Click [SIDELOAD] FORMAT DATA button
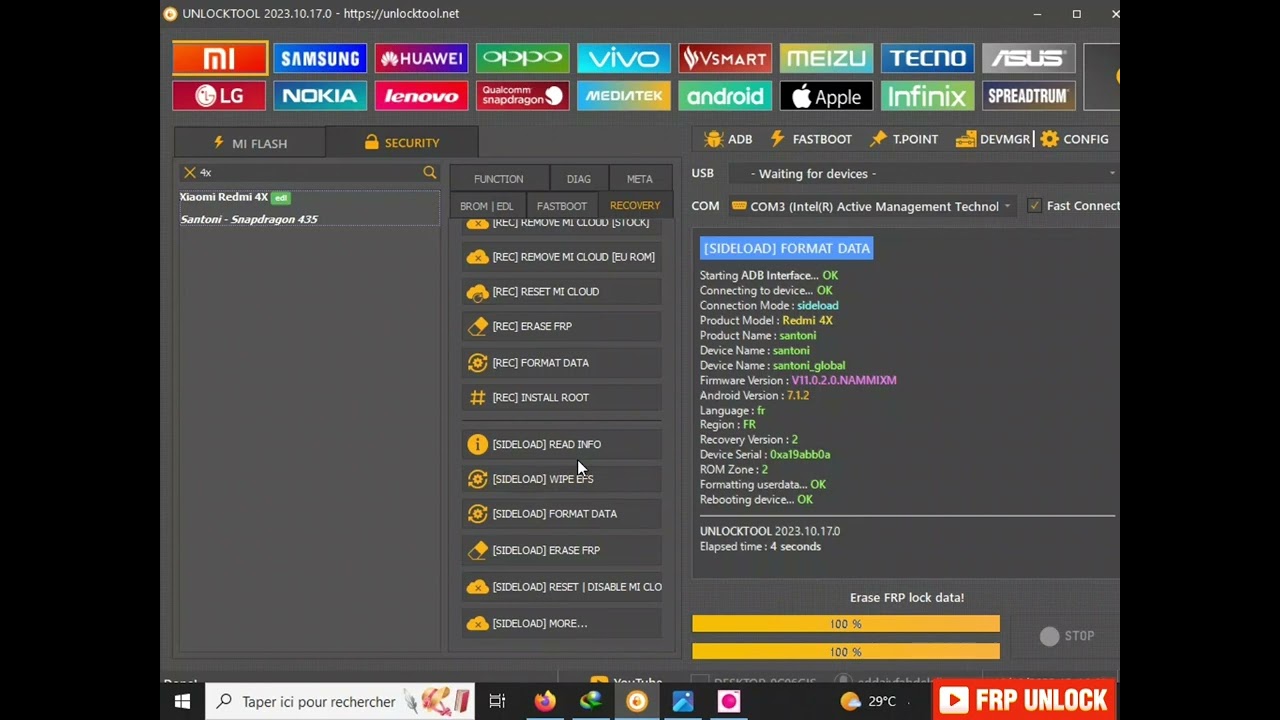The width and height of the screenshot is (1280, 720). (x=562, y=514)
